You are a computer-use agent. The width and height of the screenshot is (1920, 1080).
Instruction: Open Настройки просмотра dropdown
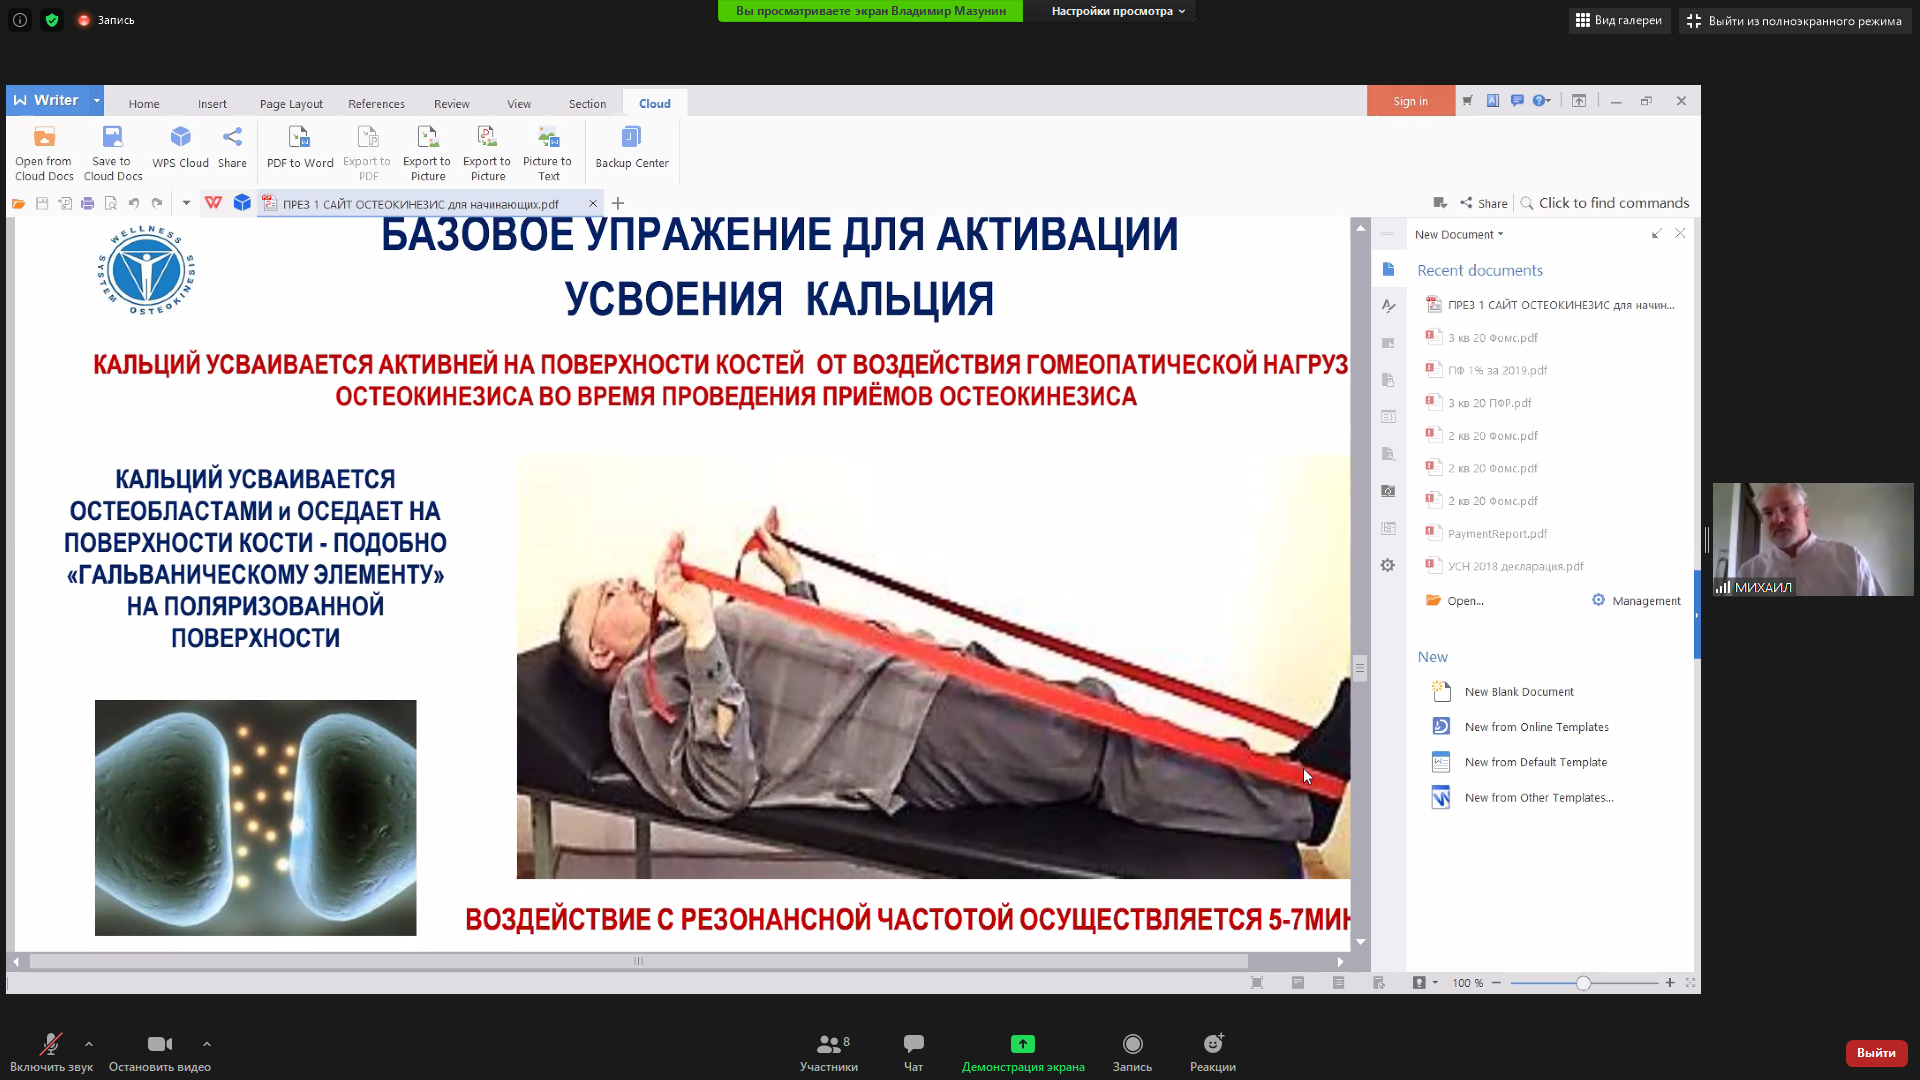click(x=1117, y=11)
